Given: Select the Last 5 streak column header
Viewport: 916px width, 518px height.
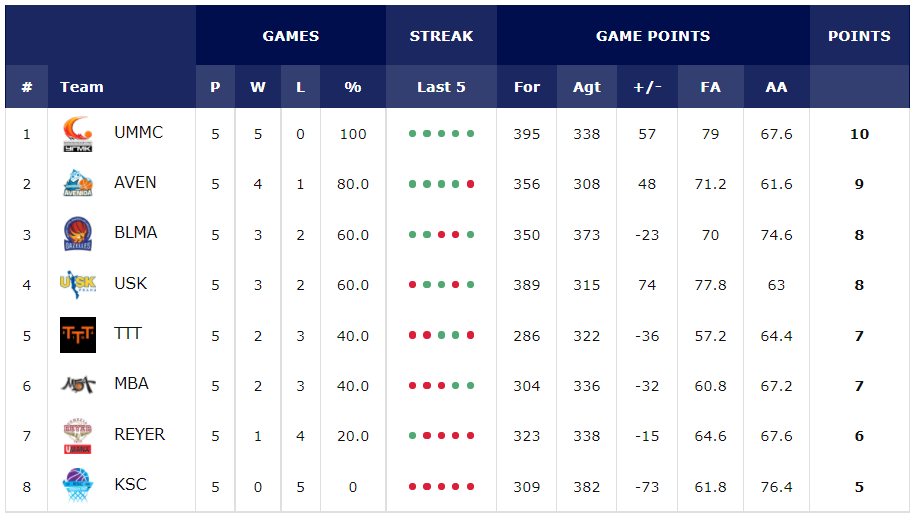Looking at the screenshot, I should pyautogui.click(x=441, y=87).
